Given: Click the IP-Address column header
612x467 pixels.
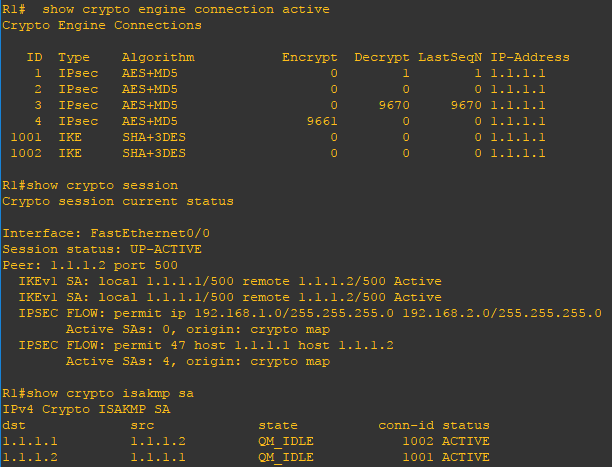Looking at the screenshot, I should coord(530,57).
